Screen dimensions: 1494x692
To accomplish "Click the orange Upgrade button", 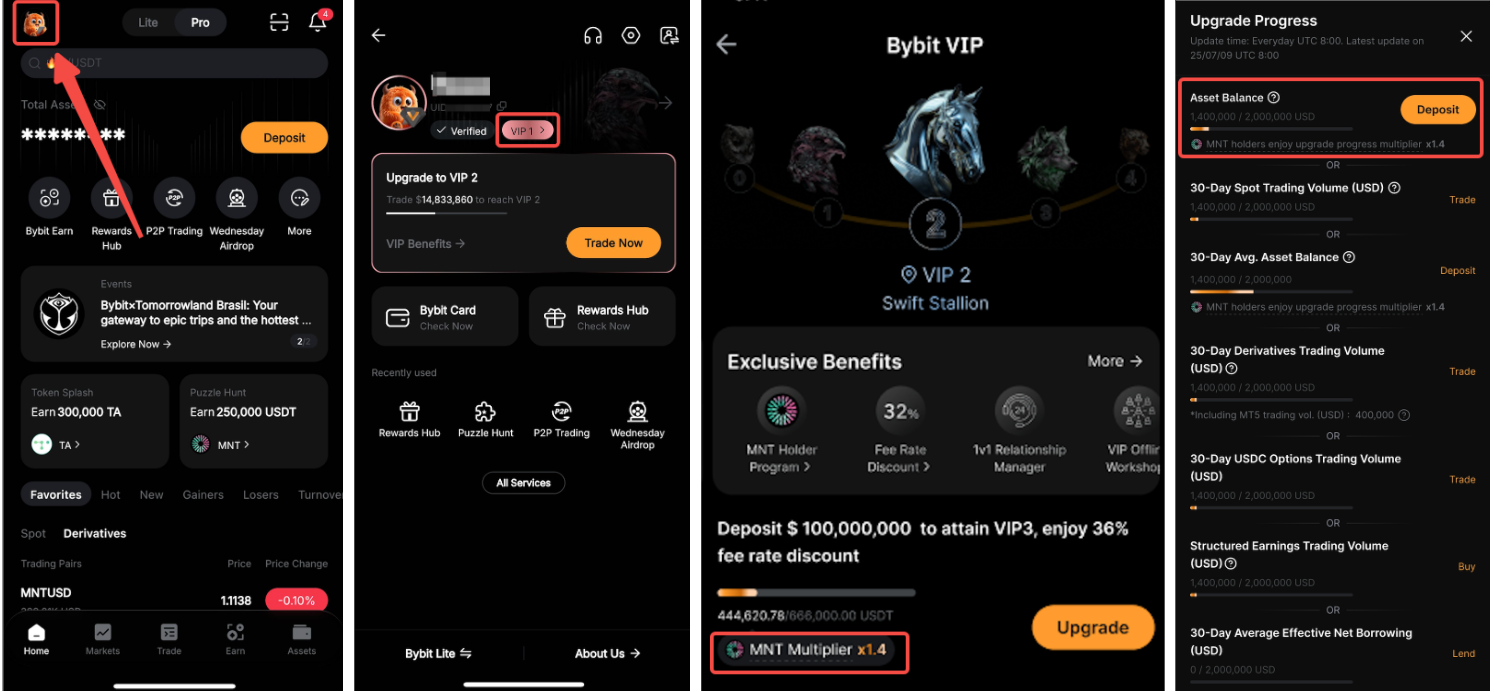I will coord(1093,628).
